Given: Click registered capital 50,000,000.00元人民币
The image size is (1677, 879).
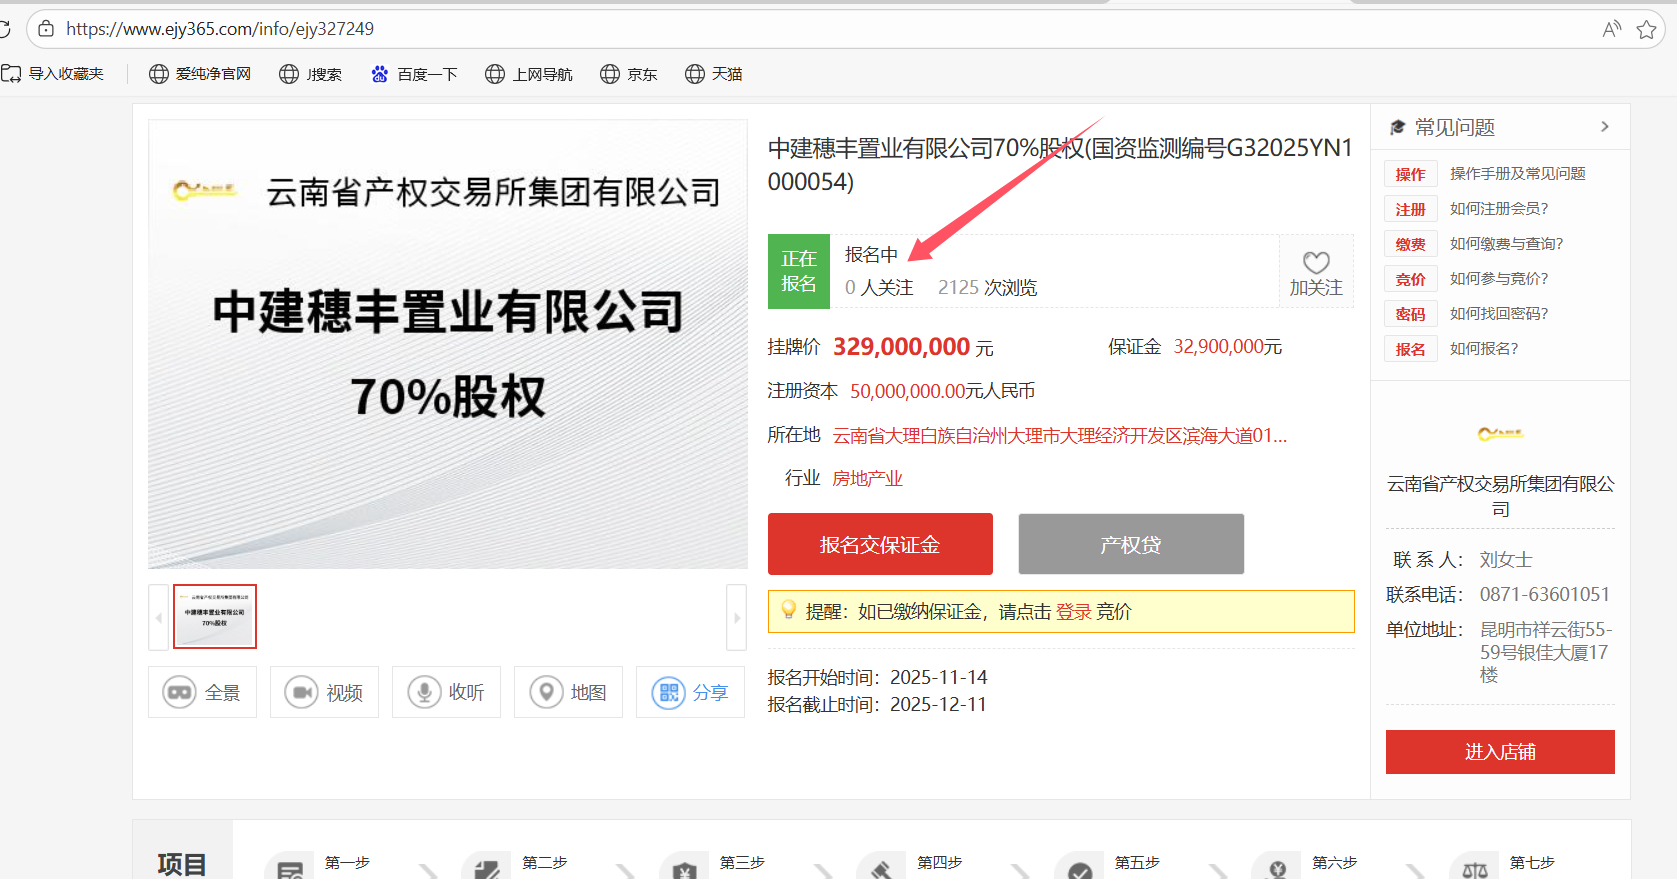Looking at the screenshot, I should [x=942, y=391].
